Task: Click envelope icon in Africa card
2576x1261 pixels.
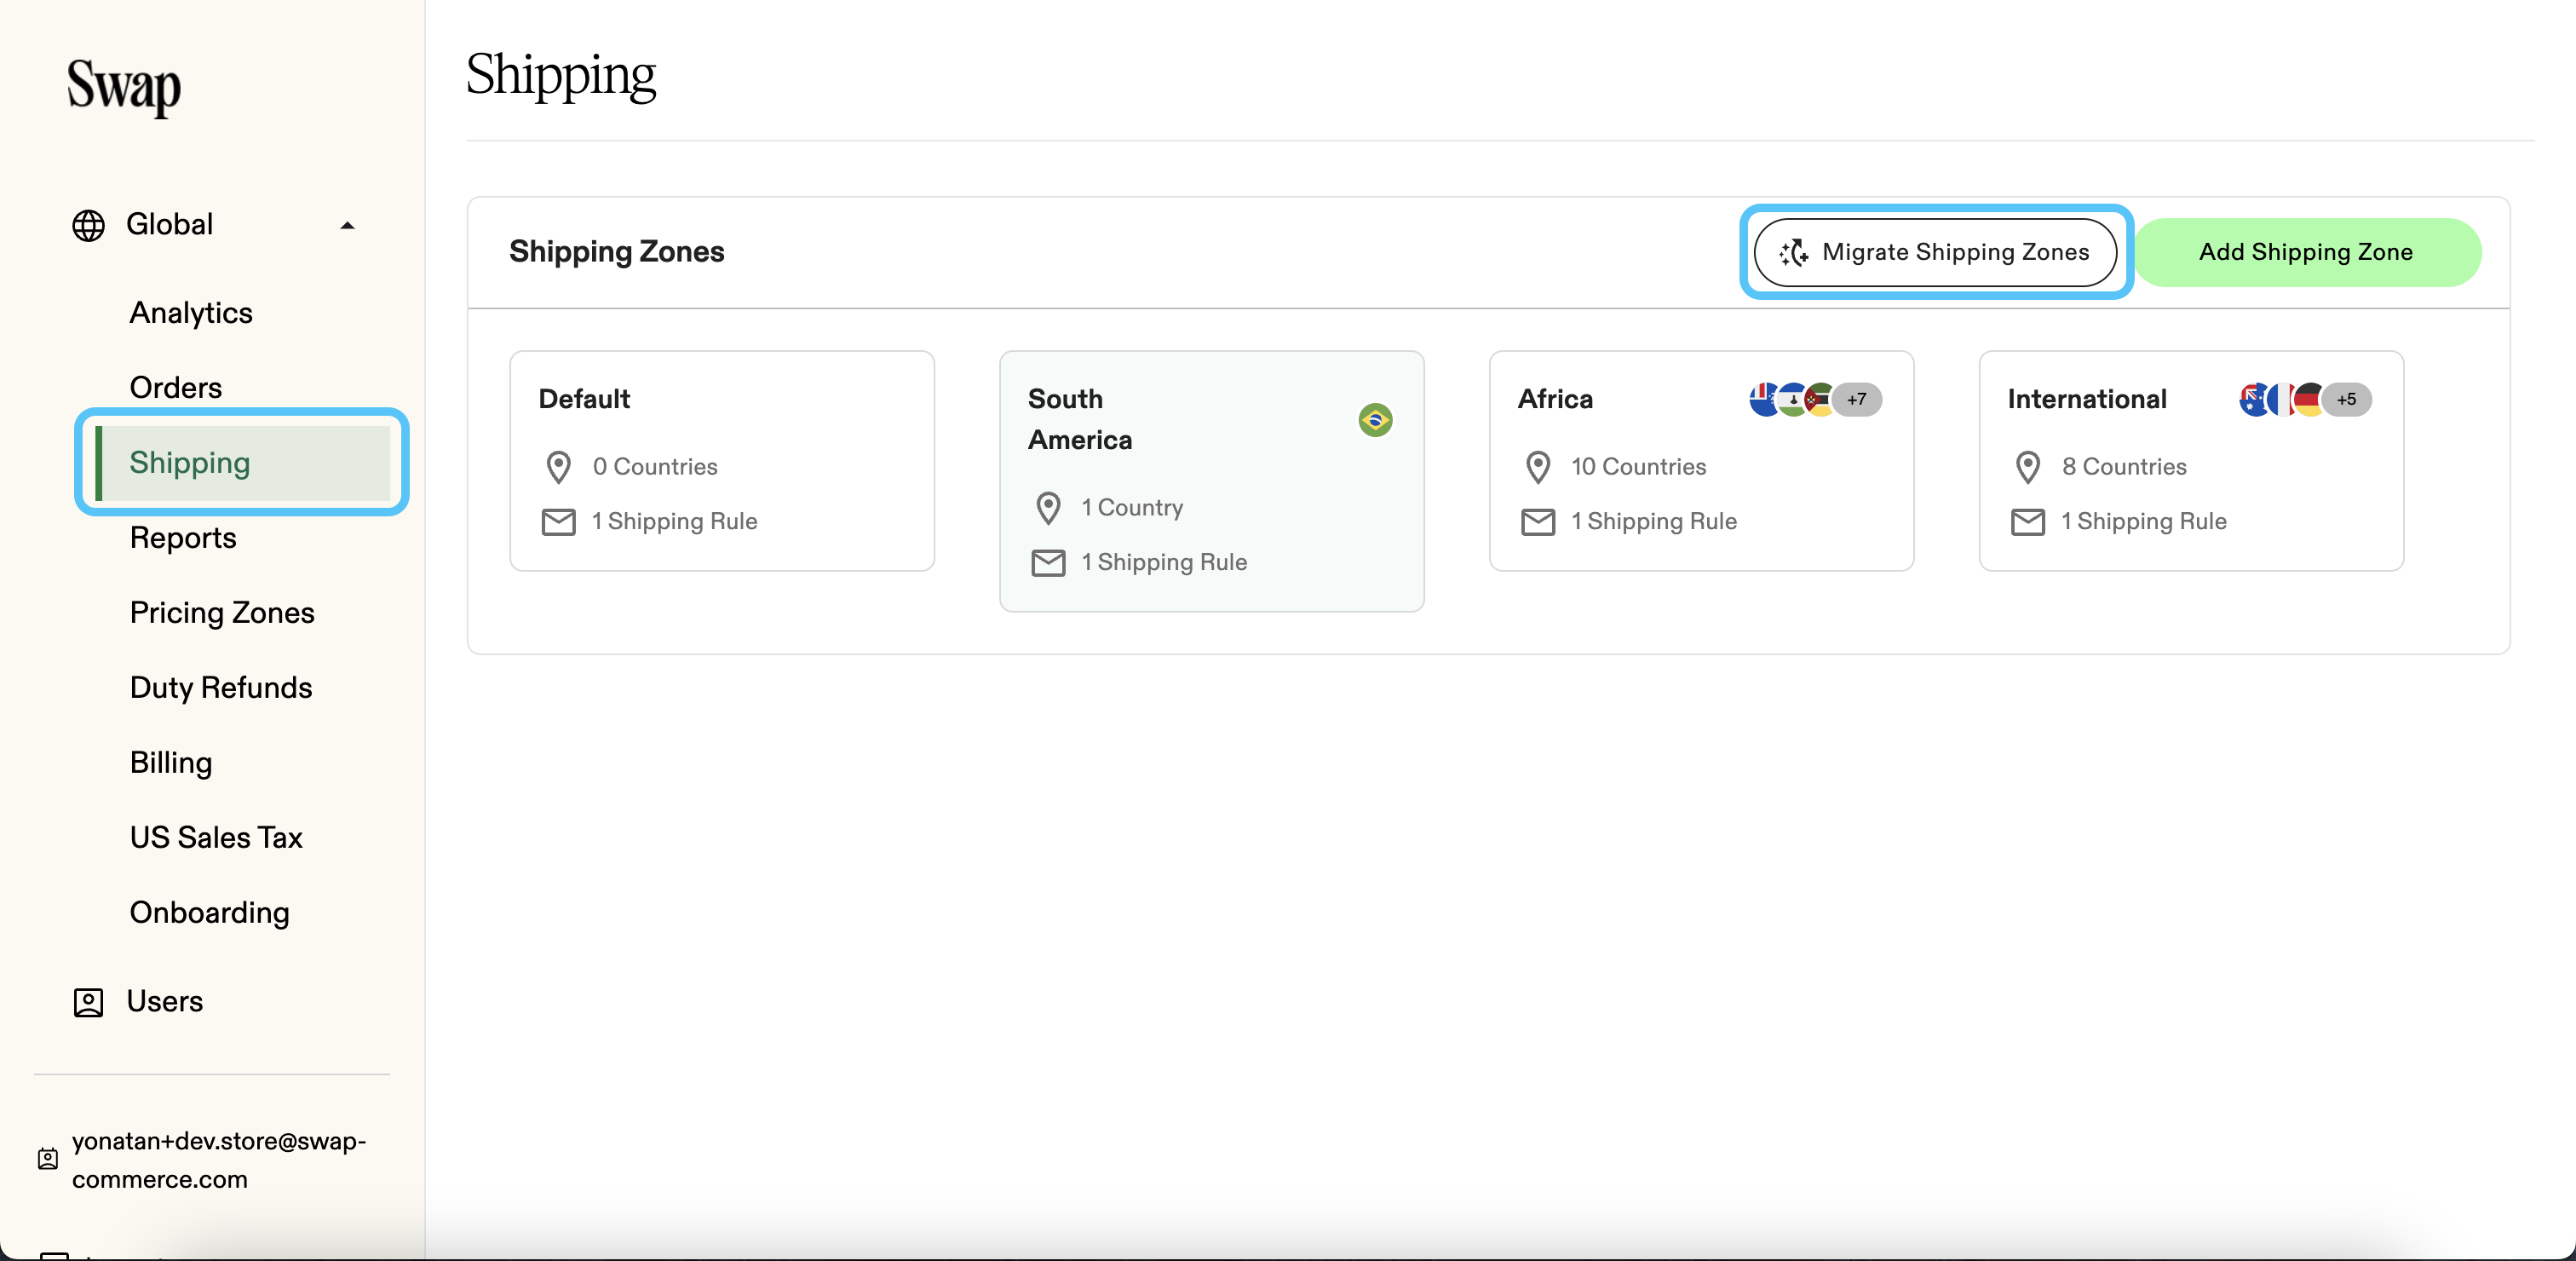Action: 1538,522
